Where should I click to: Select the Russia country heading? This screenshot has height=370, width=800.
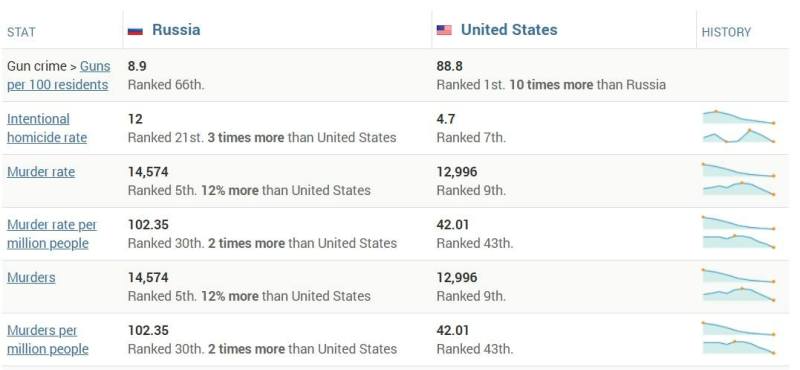pos(176,30)
